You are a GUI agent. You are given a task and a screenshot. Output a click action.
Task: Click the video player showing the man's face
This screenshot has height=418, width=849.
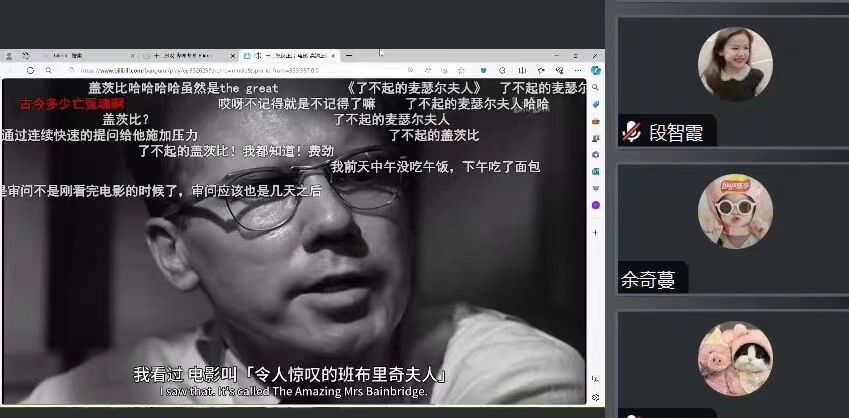tap(294, 241)
